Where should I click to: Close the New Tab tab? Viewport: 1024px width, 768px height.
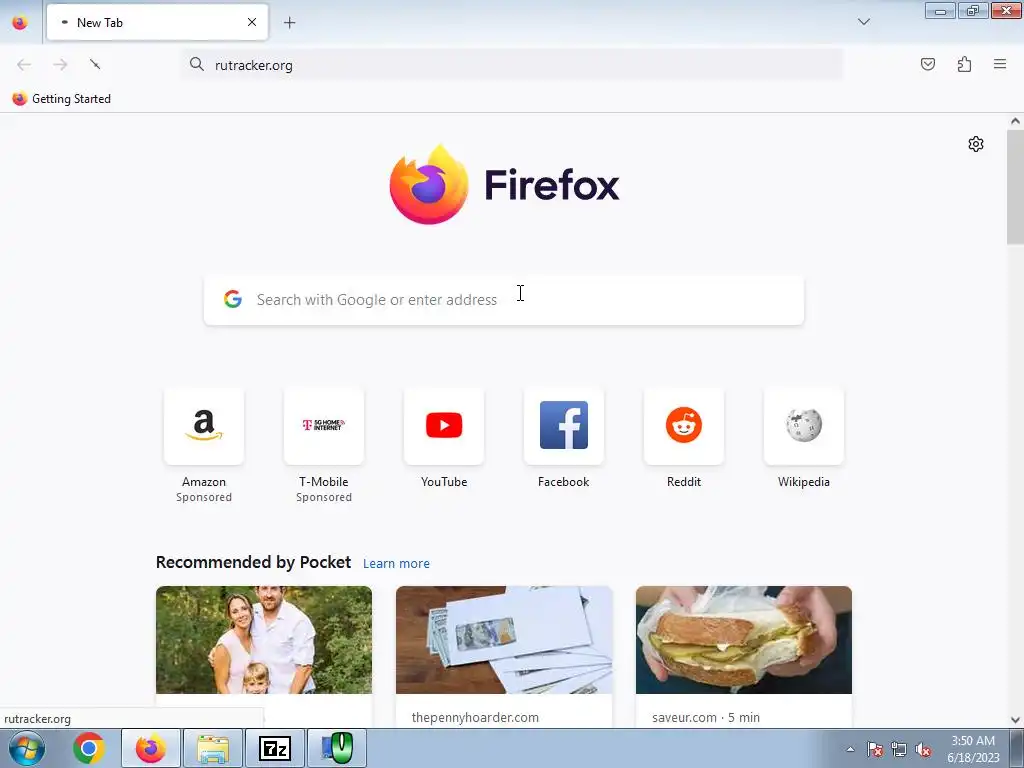coord(251,22)
